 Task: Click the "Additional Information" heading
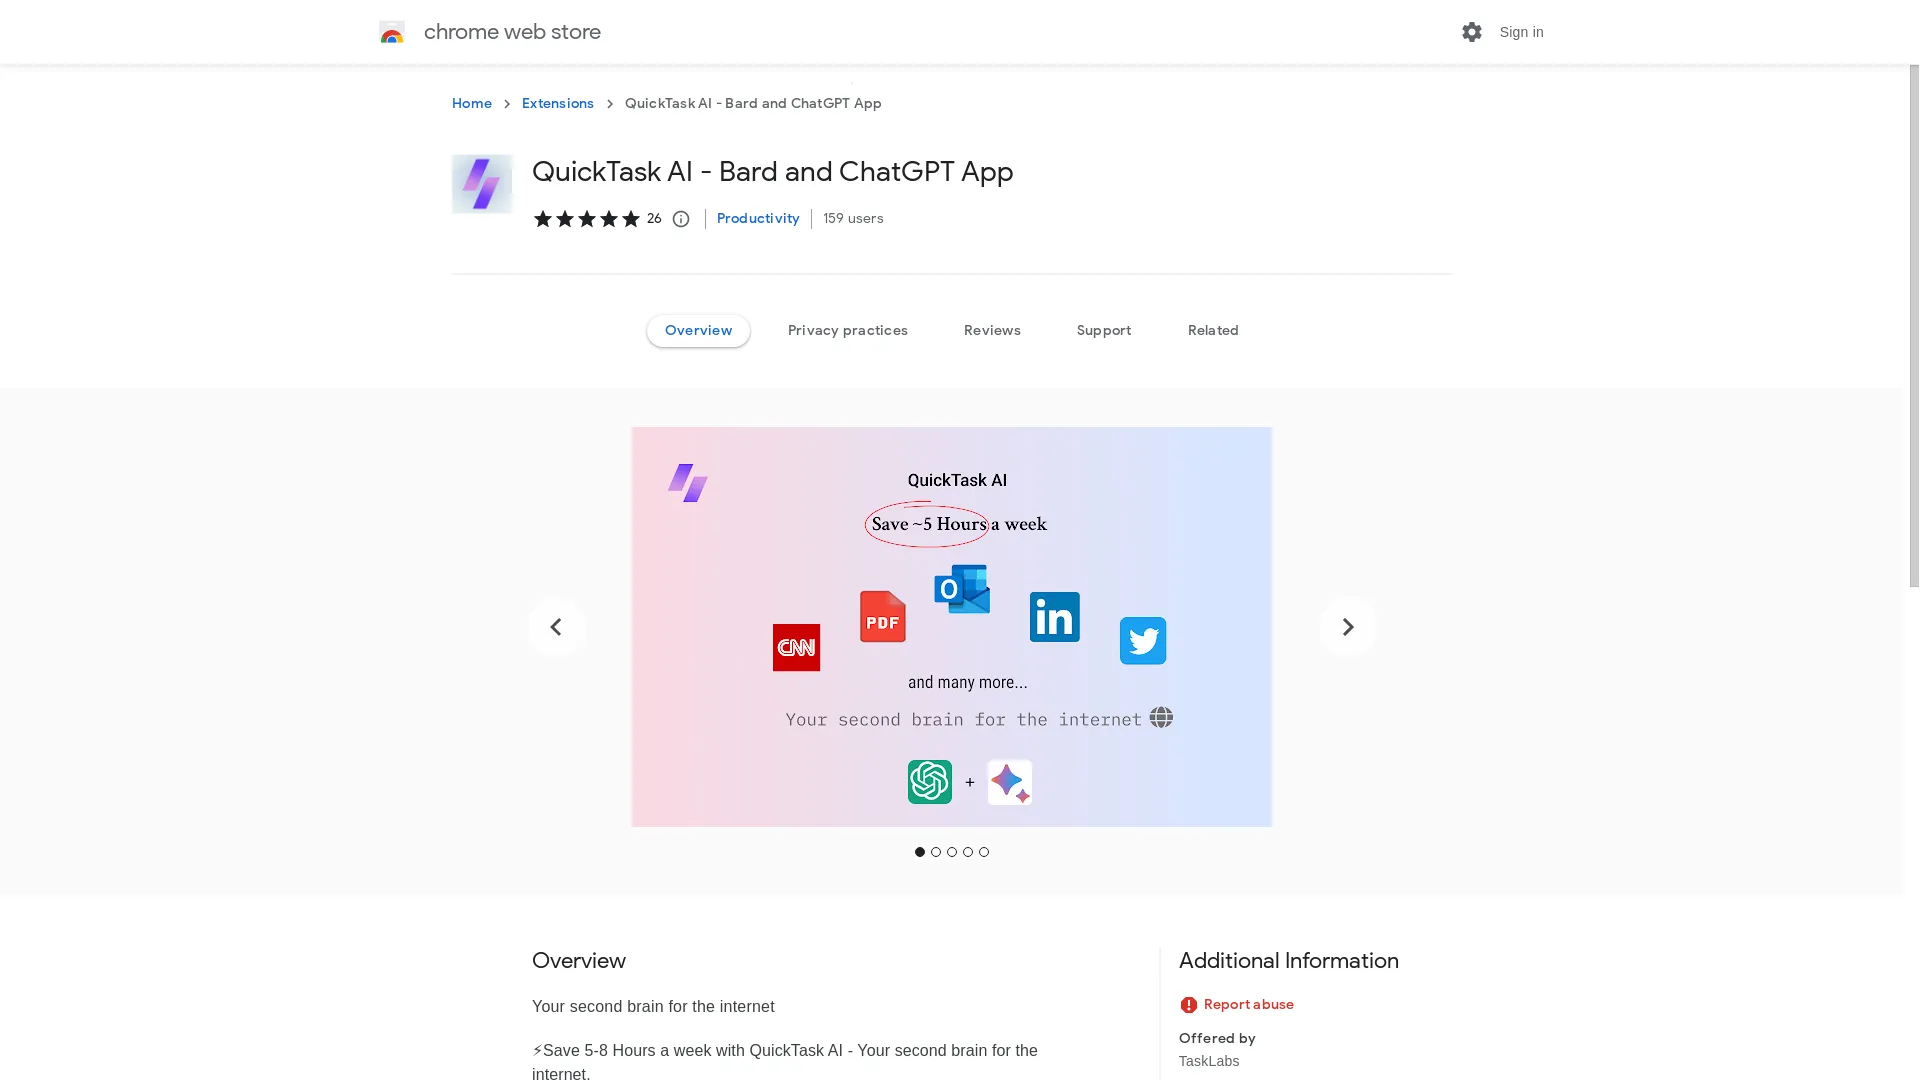click(x=1288, y=961)
